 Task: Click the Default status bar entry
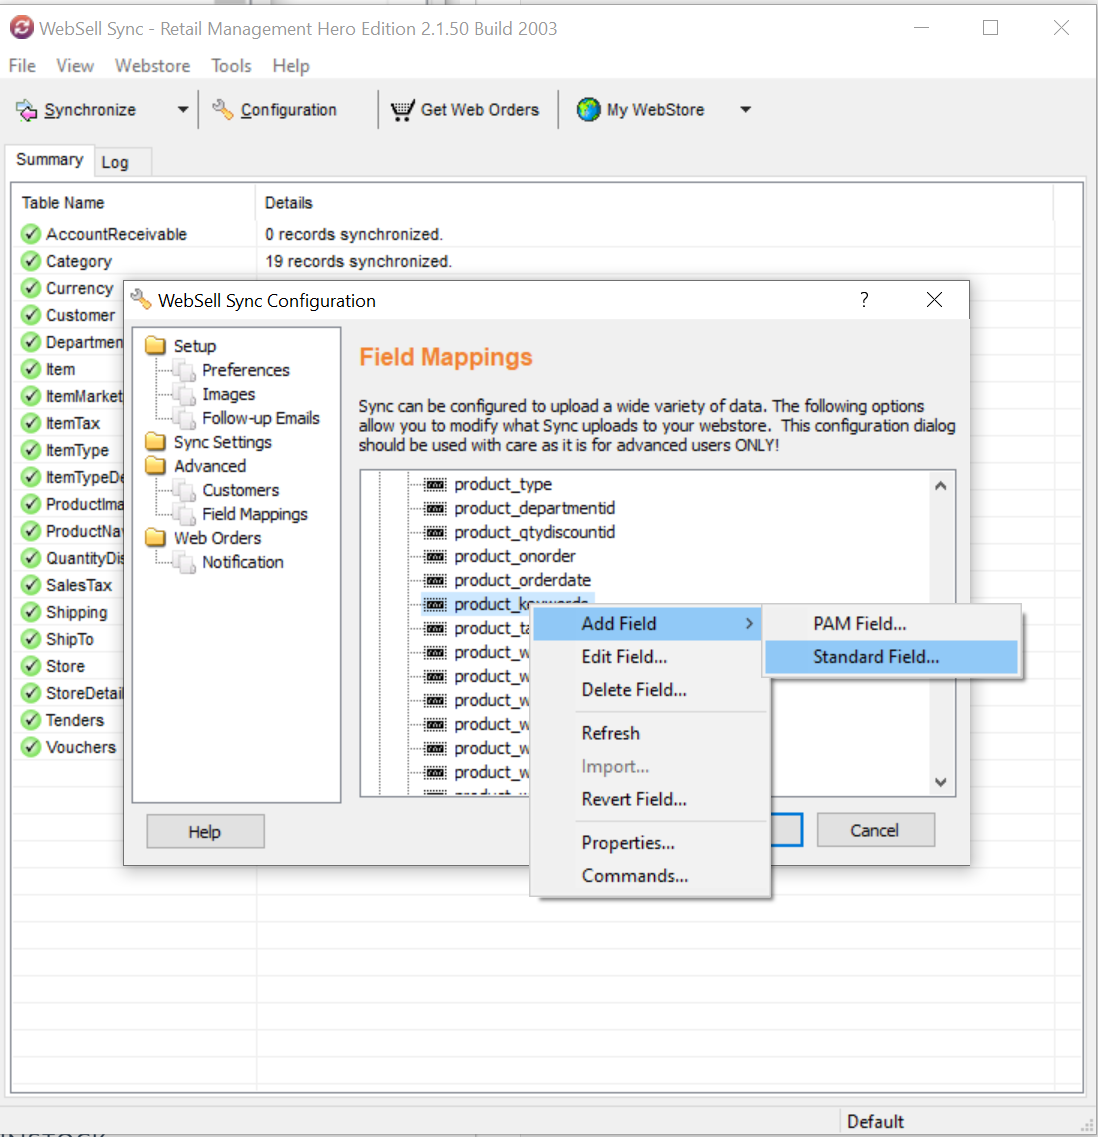click(x=875, y=1122)
